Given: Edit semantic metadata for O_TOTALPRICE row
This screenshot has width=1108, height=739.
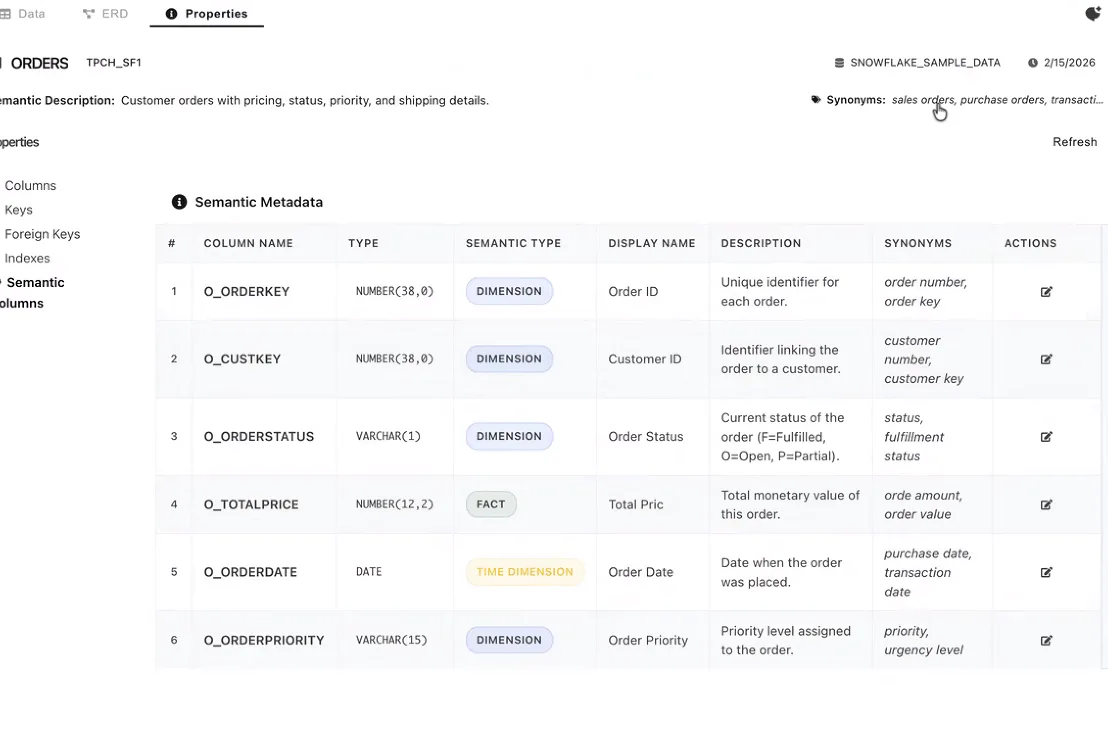Looking at the screenshot, I should (1046, 504).
